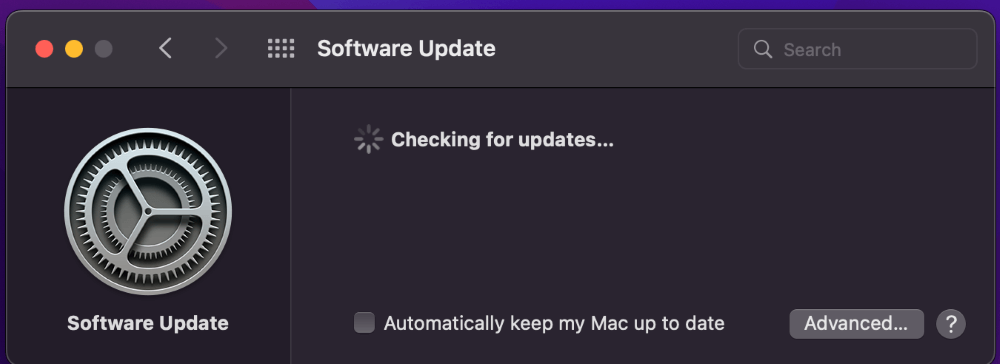The image size is (1000, 364).
Task: Go back with the left chevron arrow
Action: 165,48
